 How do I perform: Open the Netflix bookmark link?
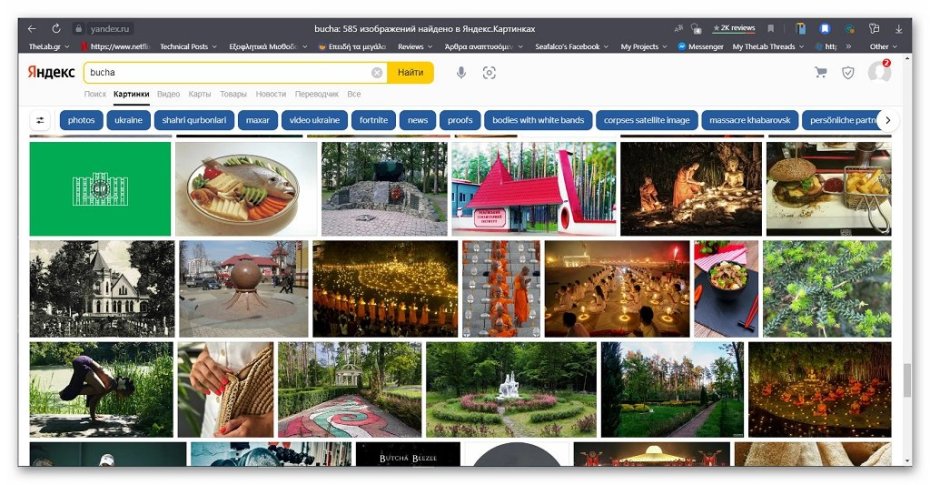(x=115, y=46)
